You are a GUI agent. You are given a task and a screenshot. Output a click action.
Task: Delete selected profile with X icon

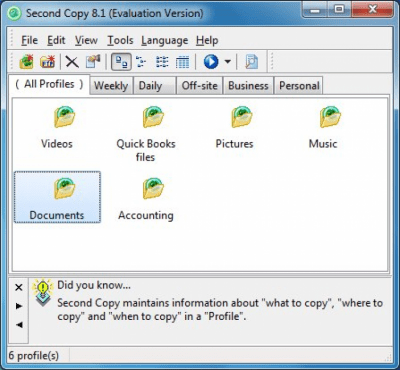(x=72, y=62)
